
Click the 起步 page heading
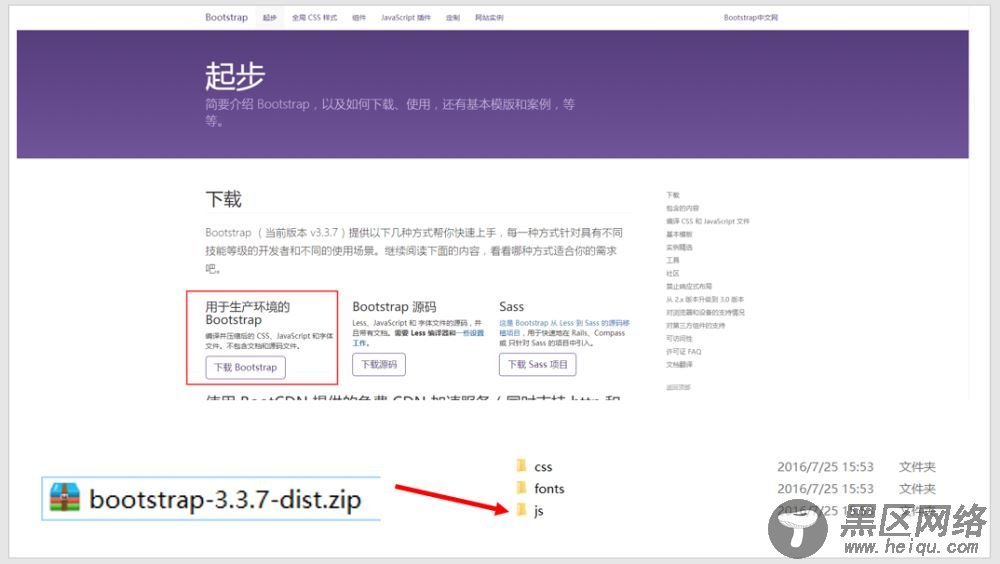pos(235,76)
